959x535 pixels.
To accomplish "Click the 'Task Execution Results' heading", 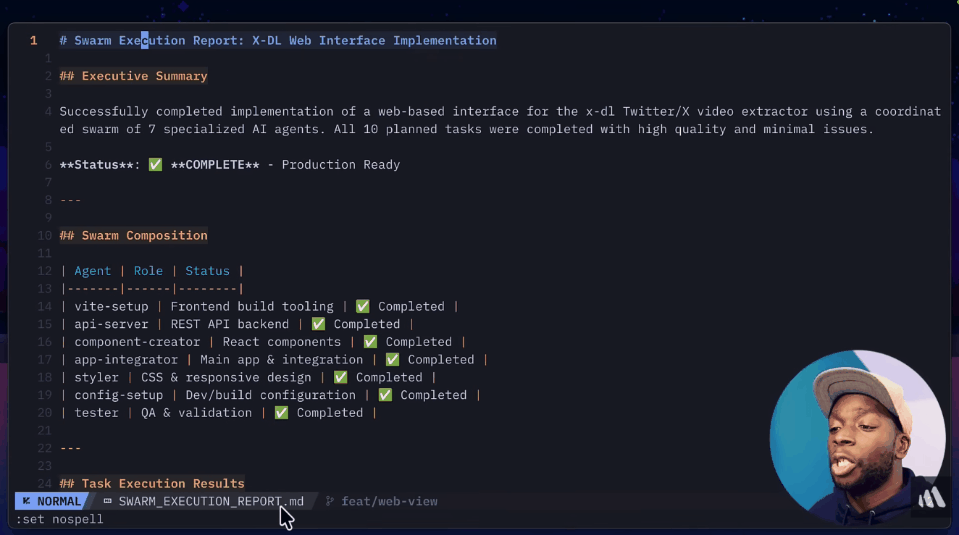I will coord(162,484).
